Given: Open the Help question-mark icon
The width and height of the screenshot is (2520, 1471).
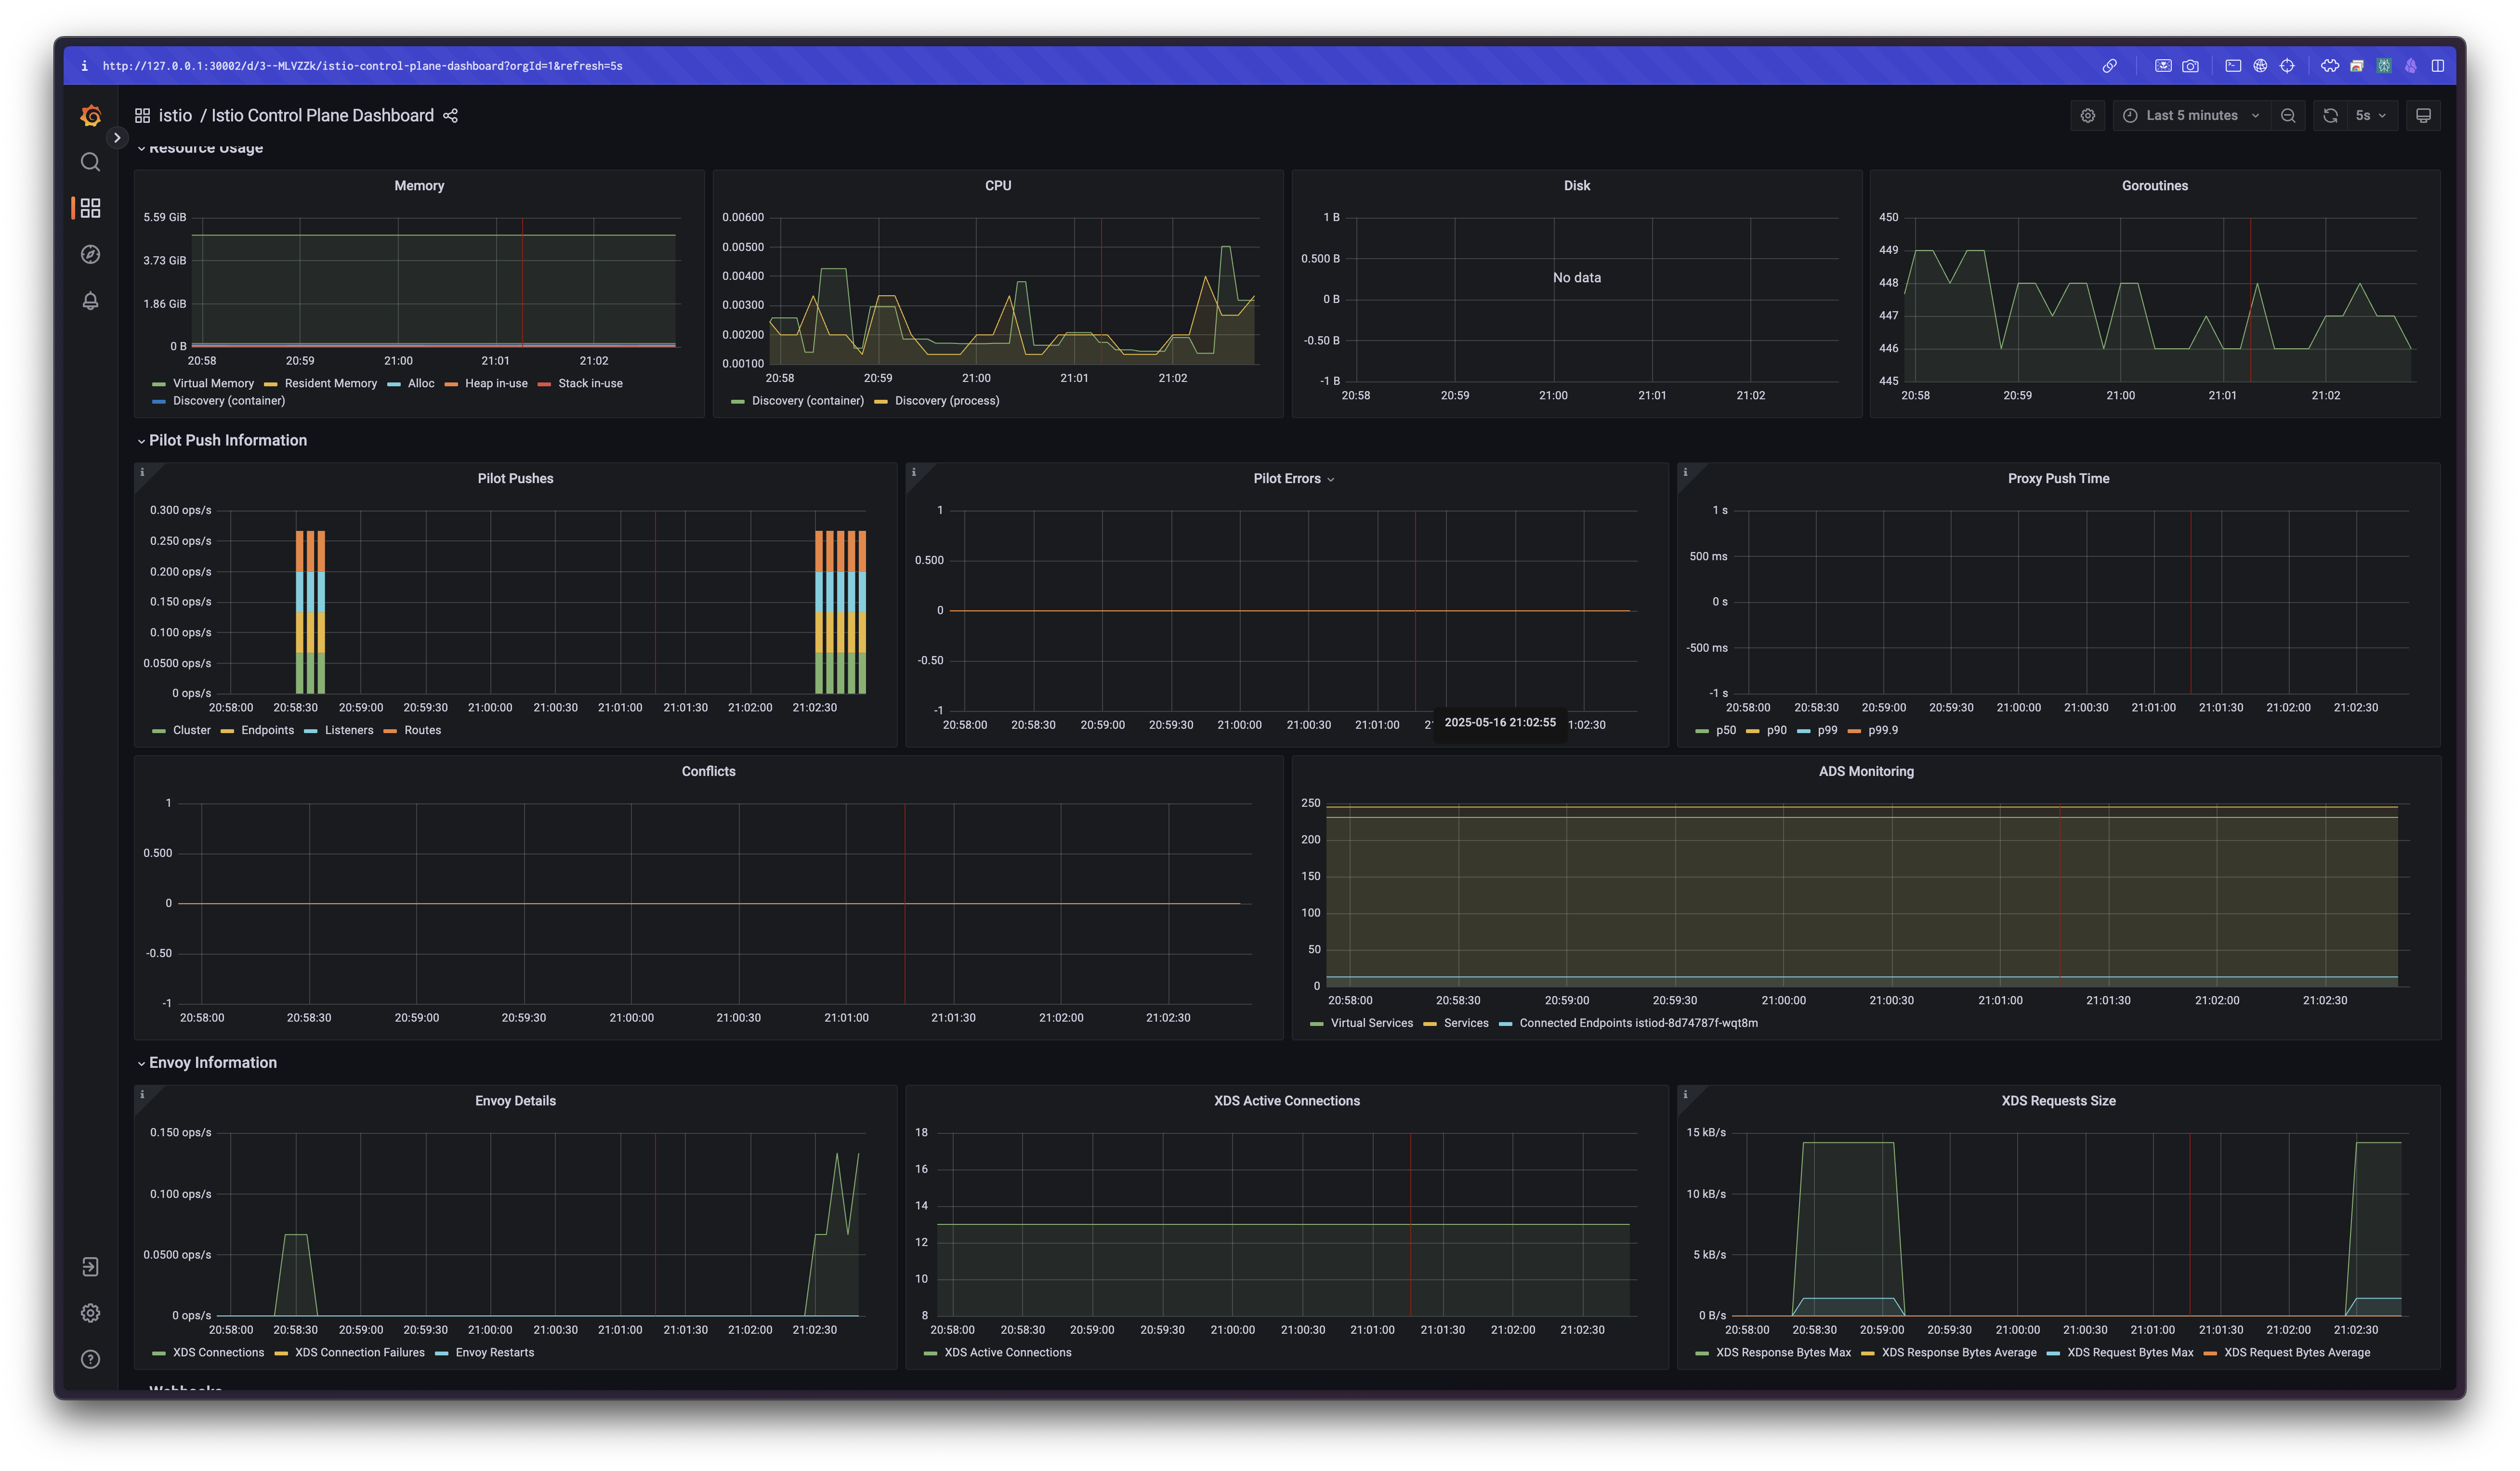Looking at the screenshot, I should [x=90, y=1359].
